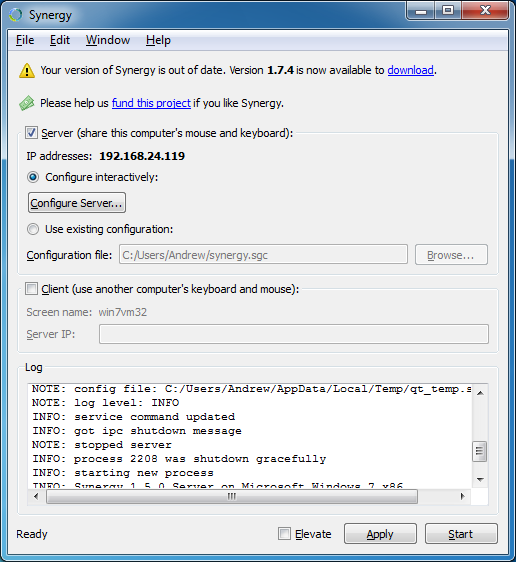Viewport: 516px width, 562px height.
Task: Click the yellow warning triangle icon
Action: [27, 70]
